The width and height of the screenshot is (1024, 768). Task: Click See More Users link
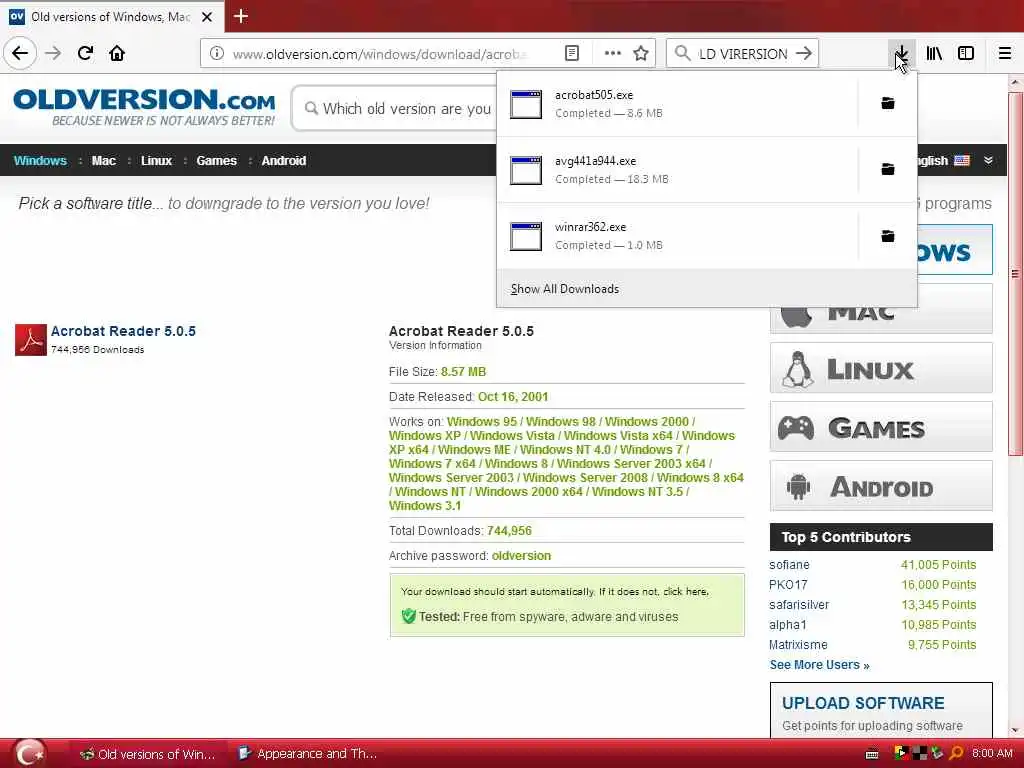[x=819, y=665]
